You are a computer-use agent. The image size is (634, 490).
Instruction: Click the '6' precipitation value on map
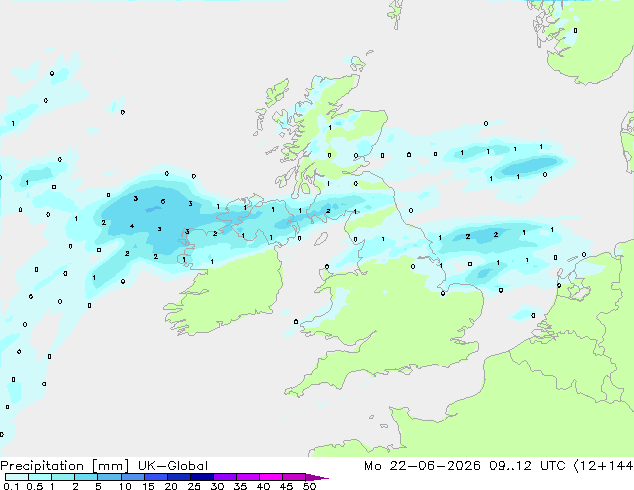[163, 201]
